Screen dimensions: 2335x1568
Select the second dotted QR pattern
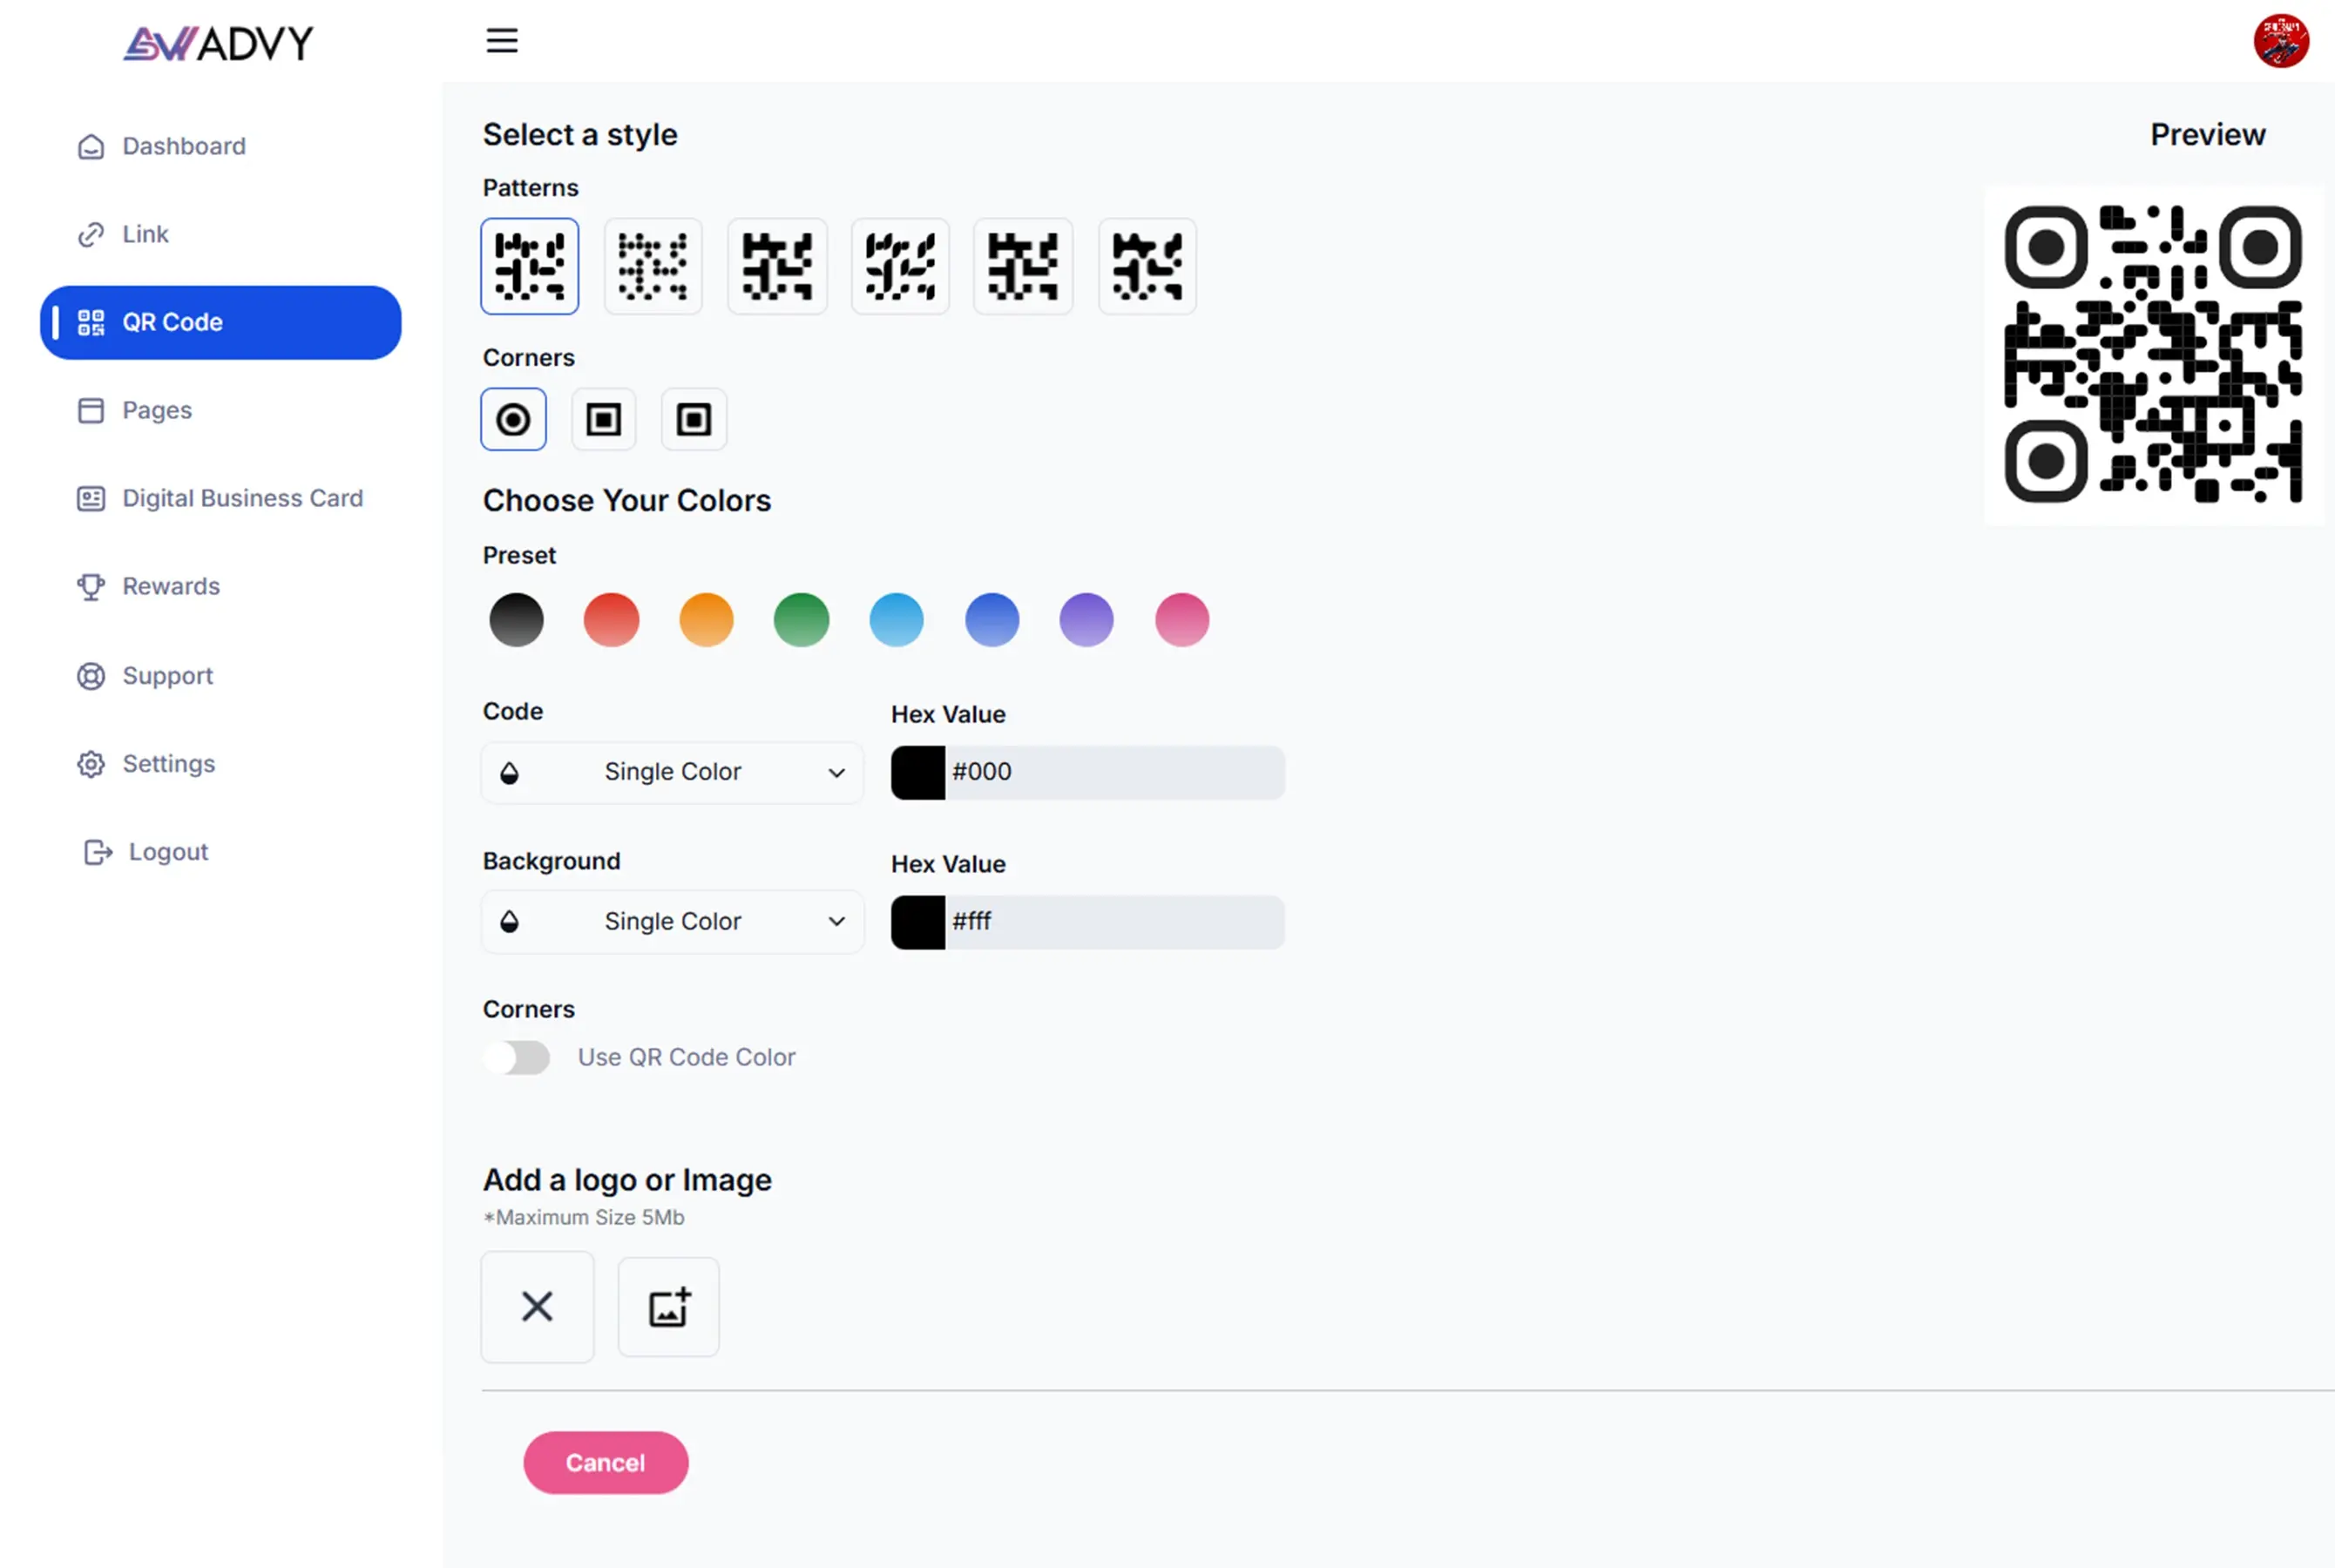653,267
